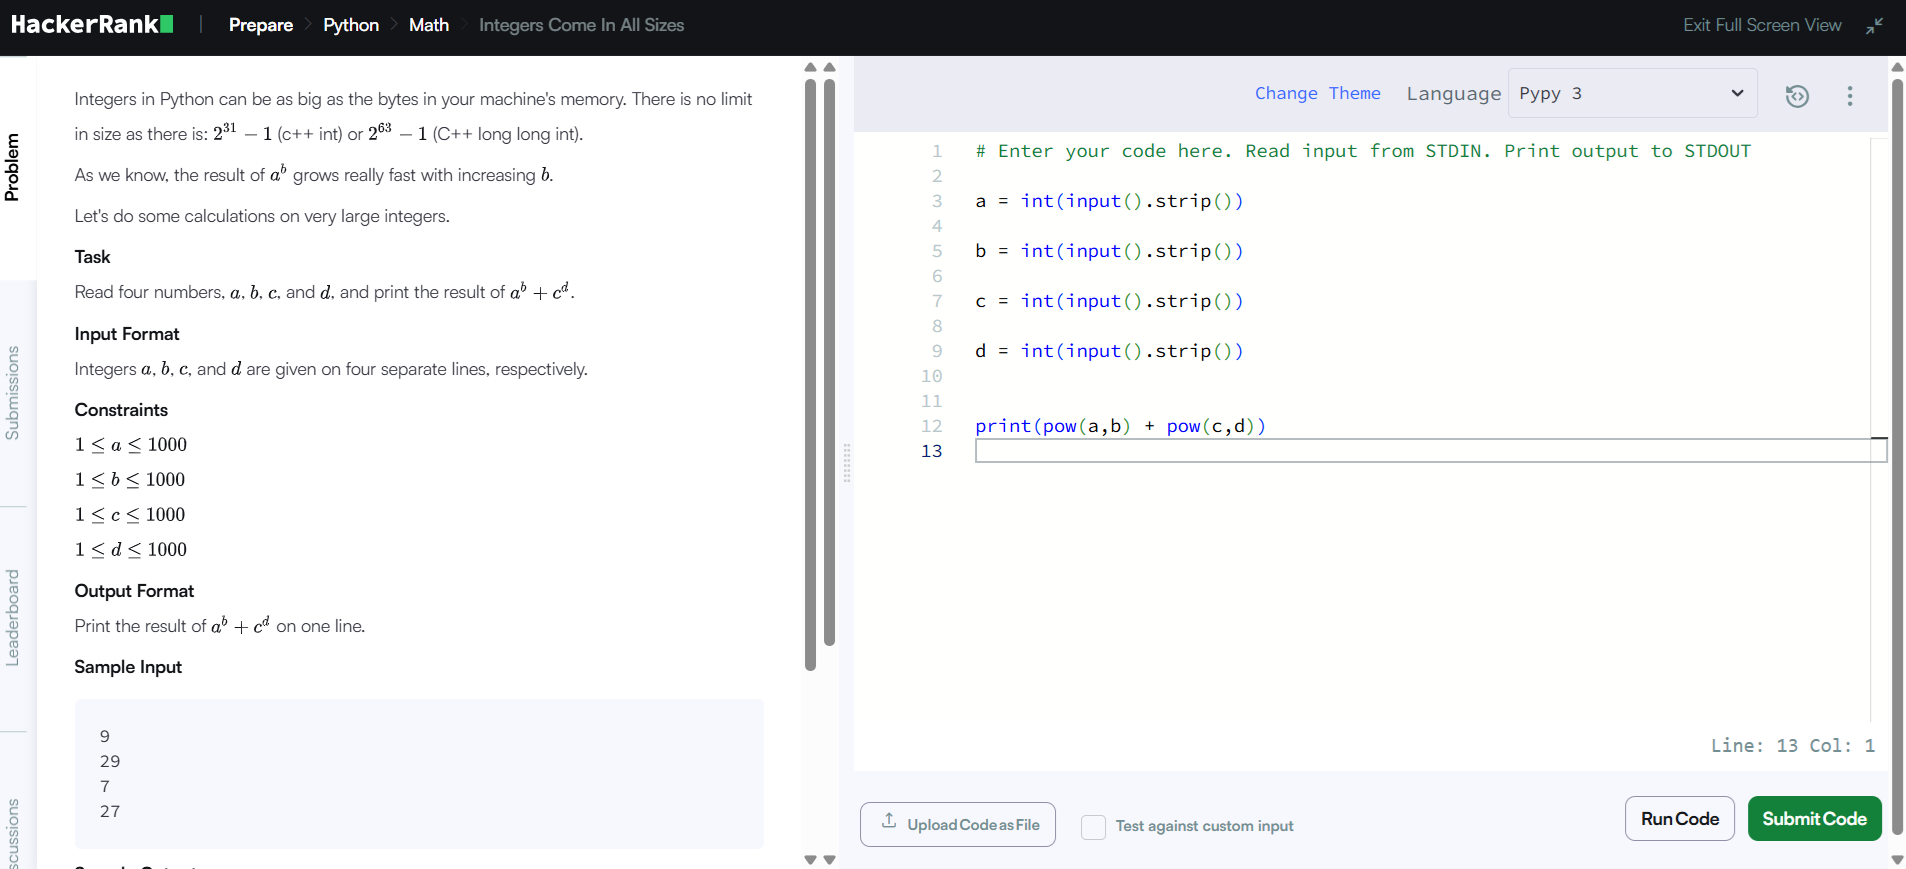
Task: Click the page vertical scrollbar thumb
Action: pos(1897,455)
